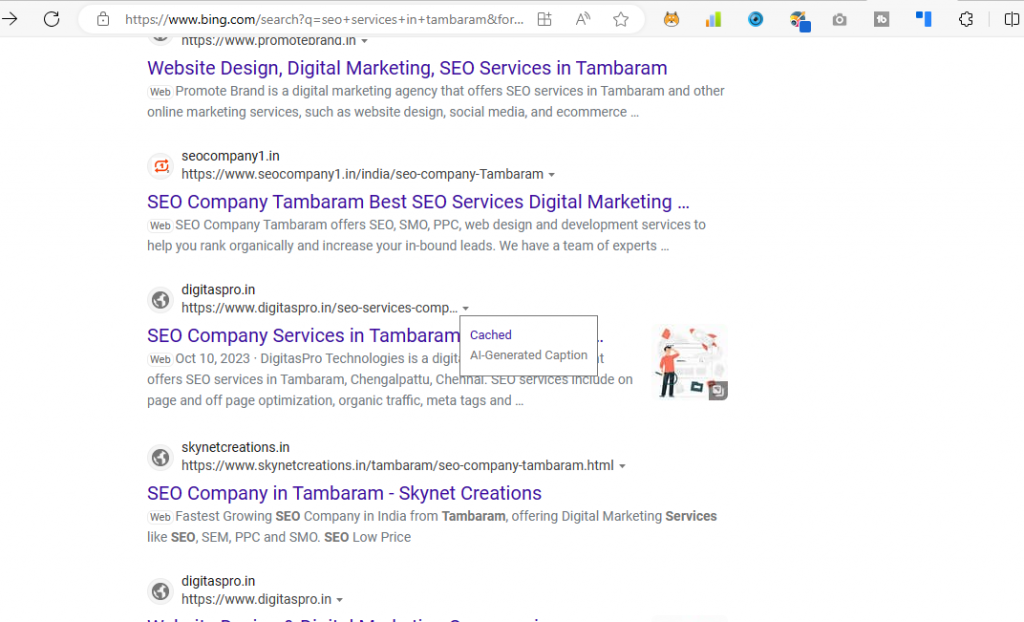Image resolution: width=1024 pixels, height=622 pixels.
Task: Click the seocompany1.in site name
Action: (231, 156)
